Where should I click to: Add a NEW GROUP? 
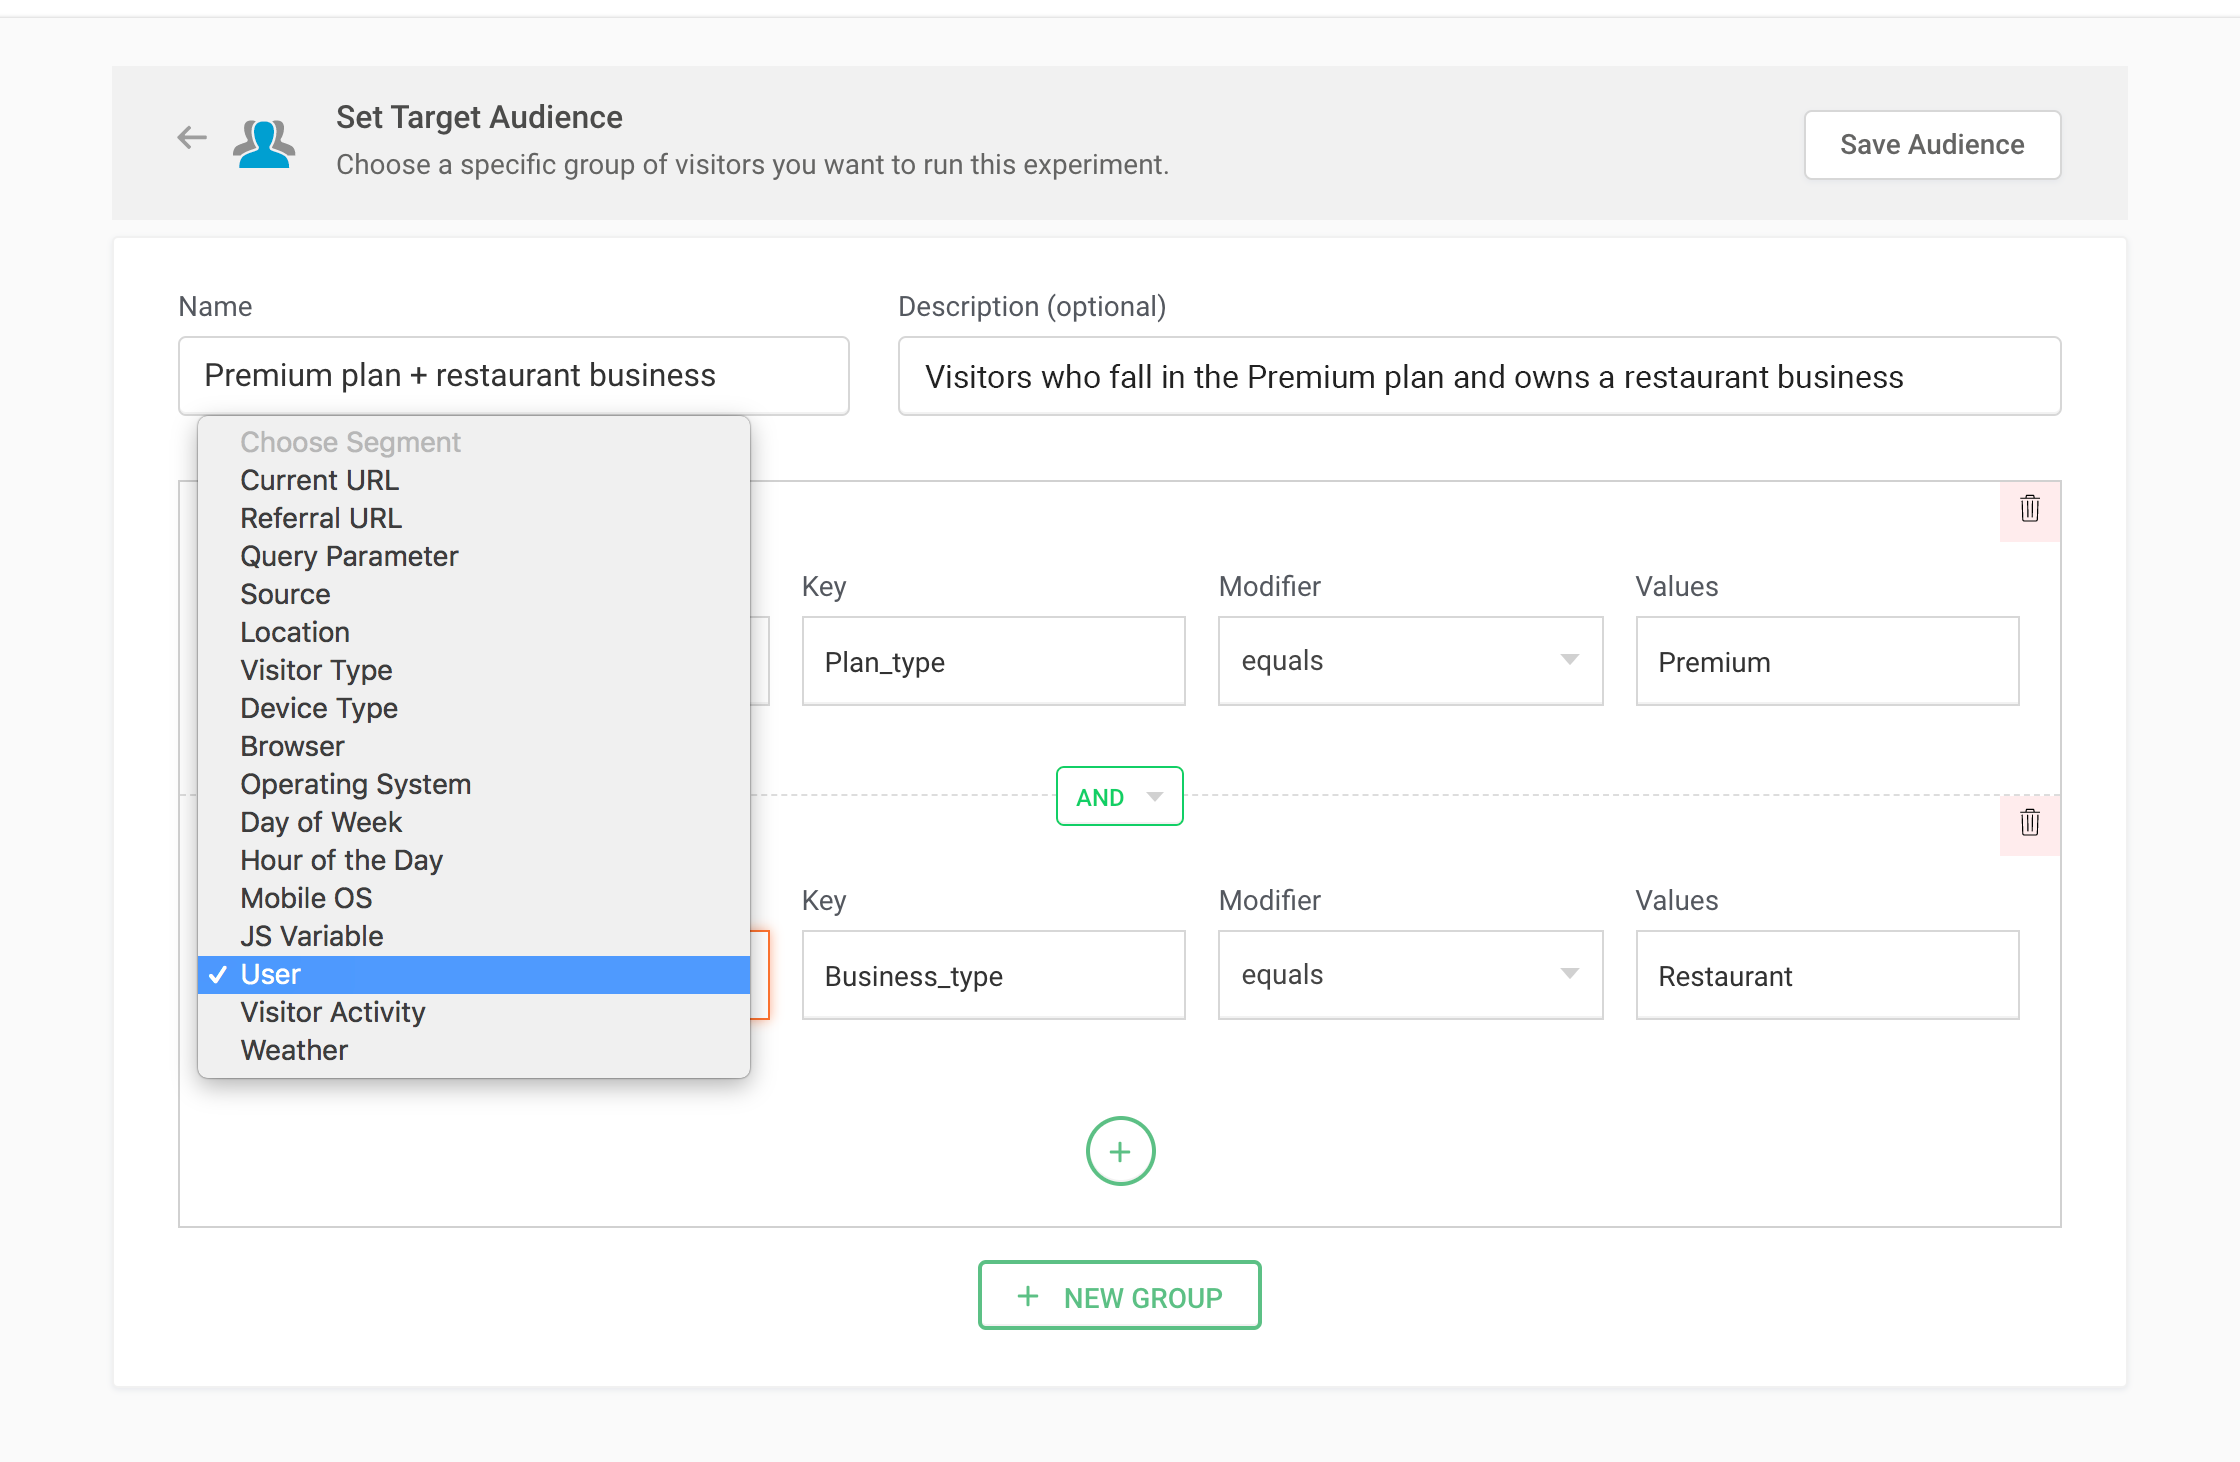(1119, 1296)
